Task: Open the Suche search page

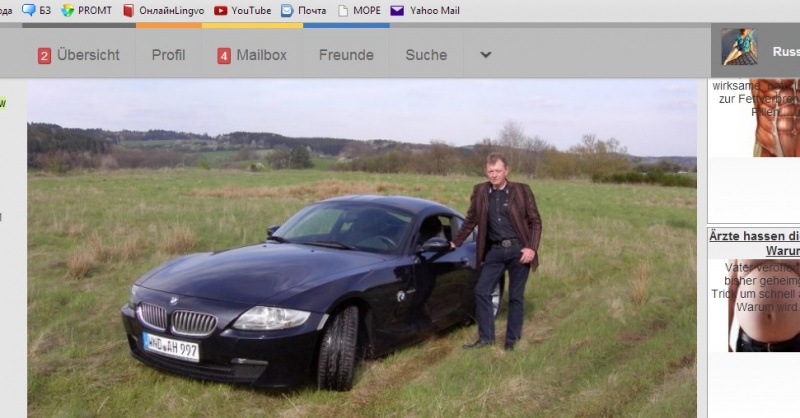Action: click(x=426, y=55)
